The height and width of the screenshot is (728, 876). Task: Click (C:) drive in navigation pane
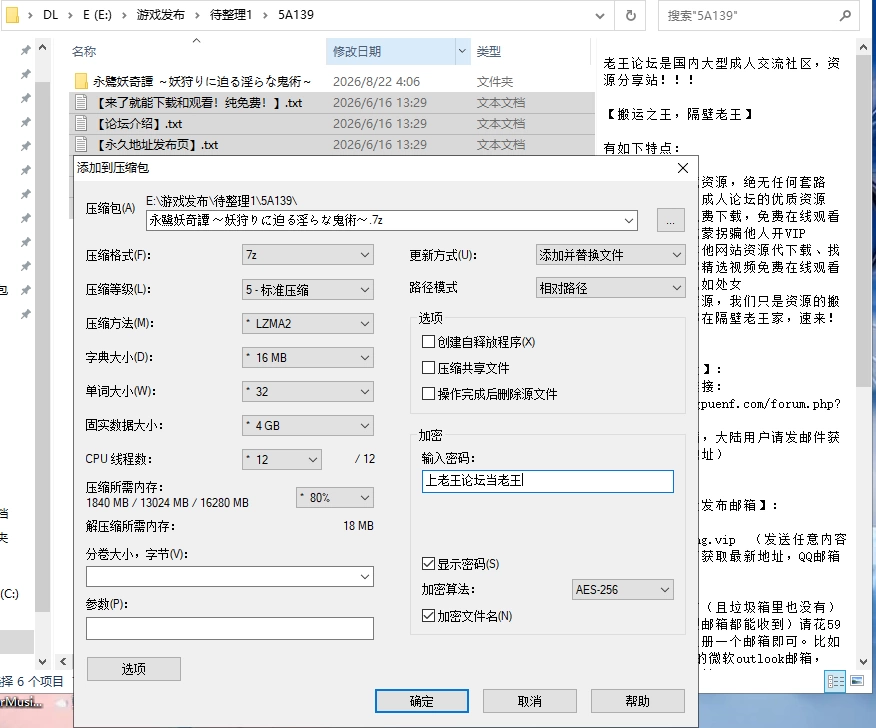(x=9, y=594)
